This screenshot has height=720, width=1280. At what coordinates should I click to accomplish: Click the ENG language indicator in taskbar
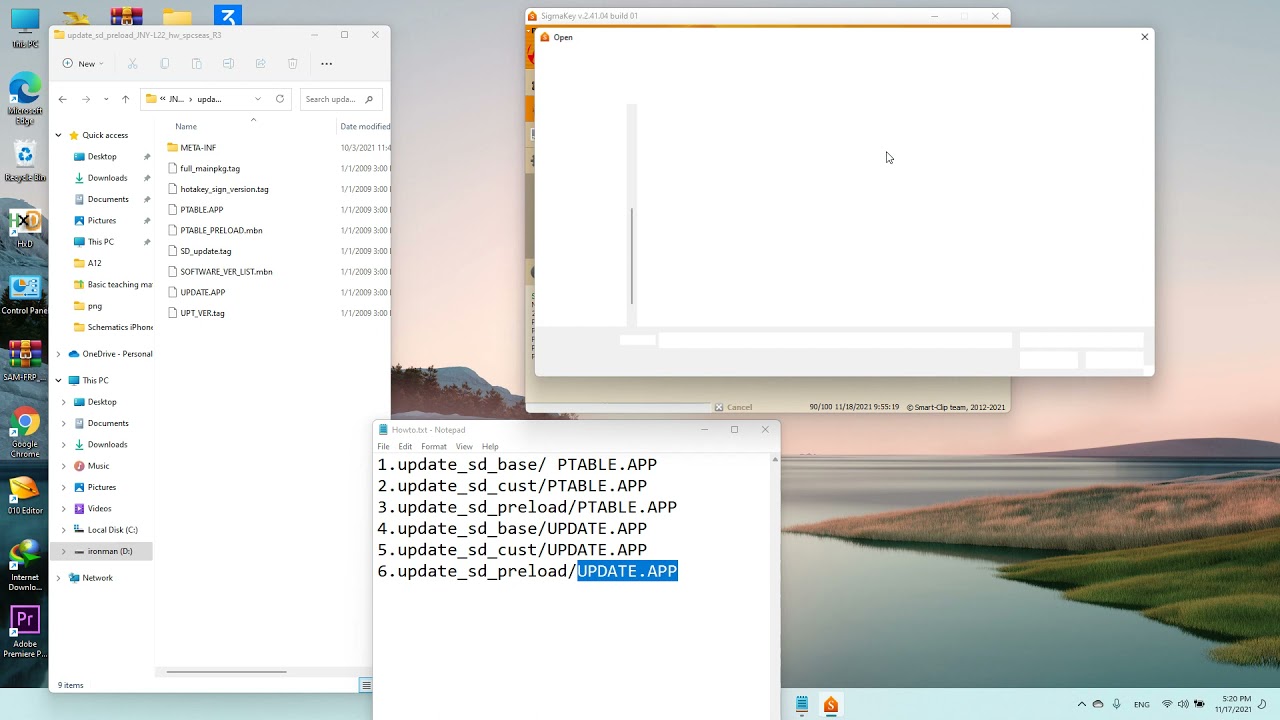[1141, 704]
